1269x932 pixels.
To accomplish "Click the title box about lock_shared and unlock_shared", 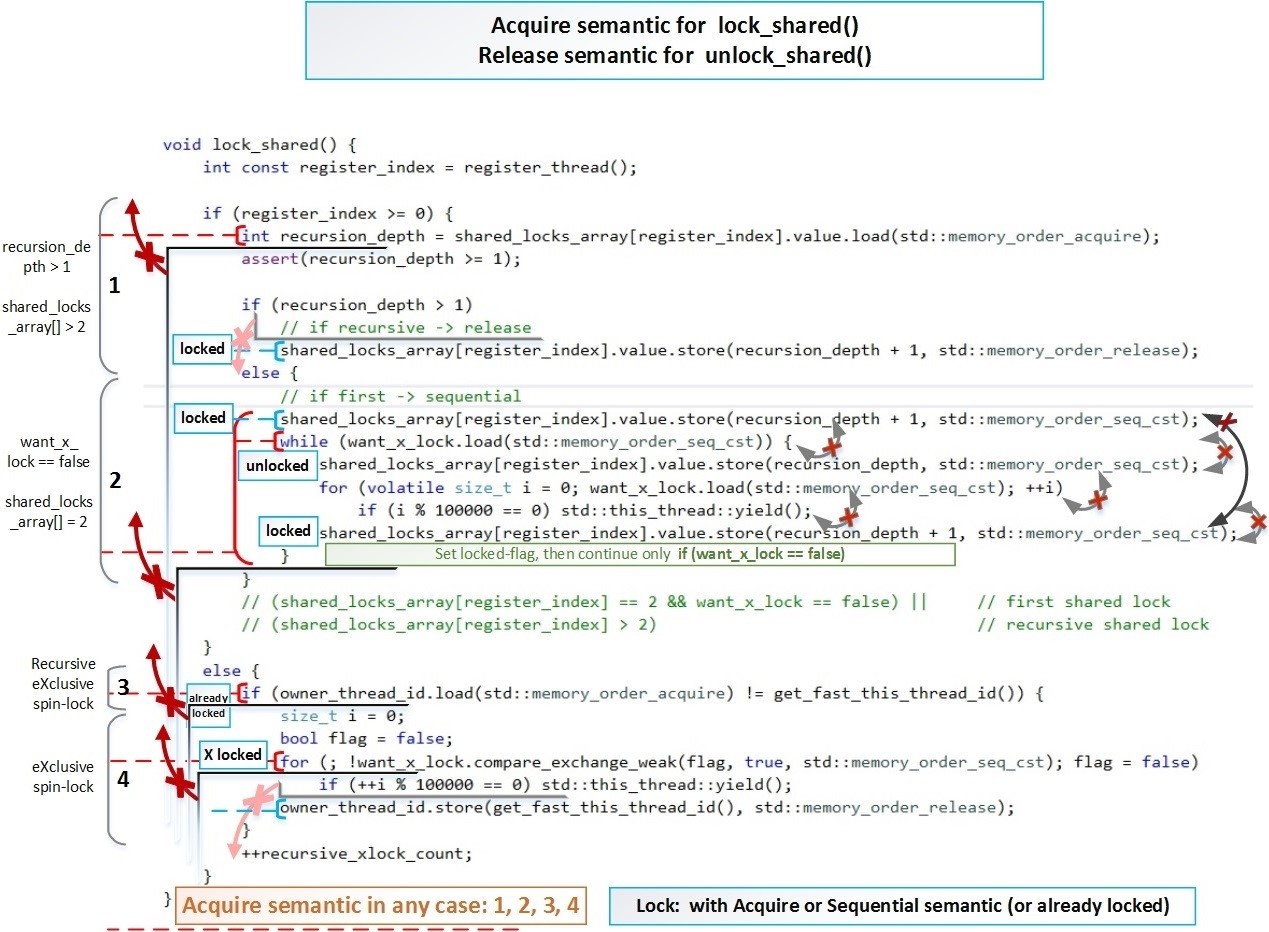I will click(x=675, y=41).
